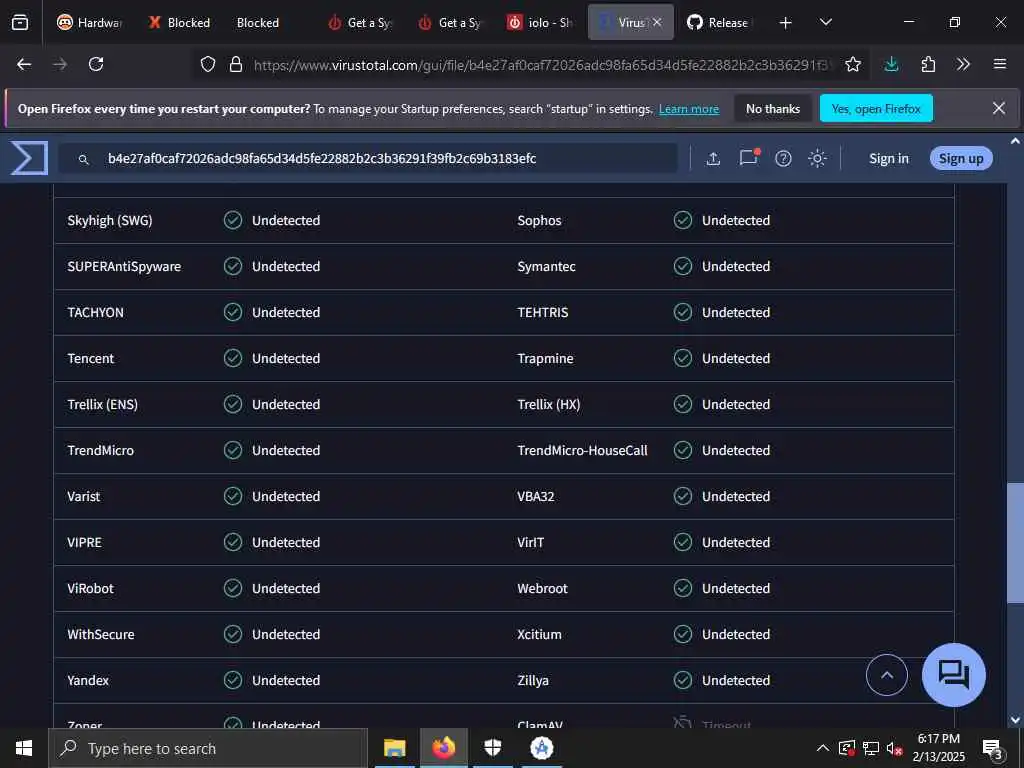Click the Firefox taskbar icon
The image size is (1024, 768).
pyautogui.click(x=443, y=748)
